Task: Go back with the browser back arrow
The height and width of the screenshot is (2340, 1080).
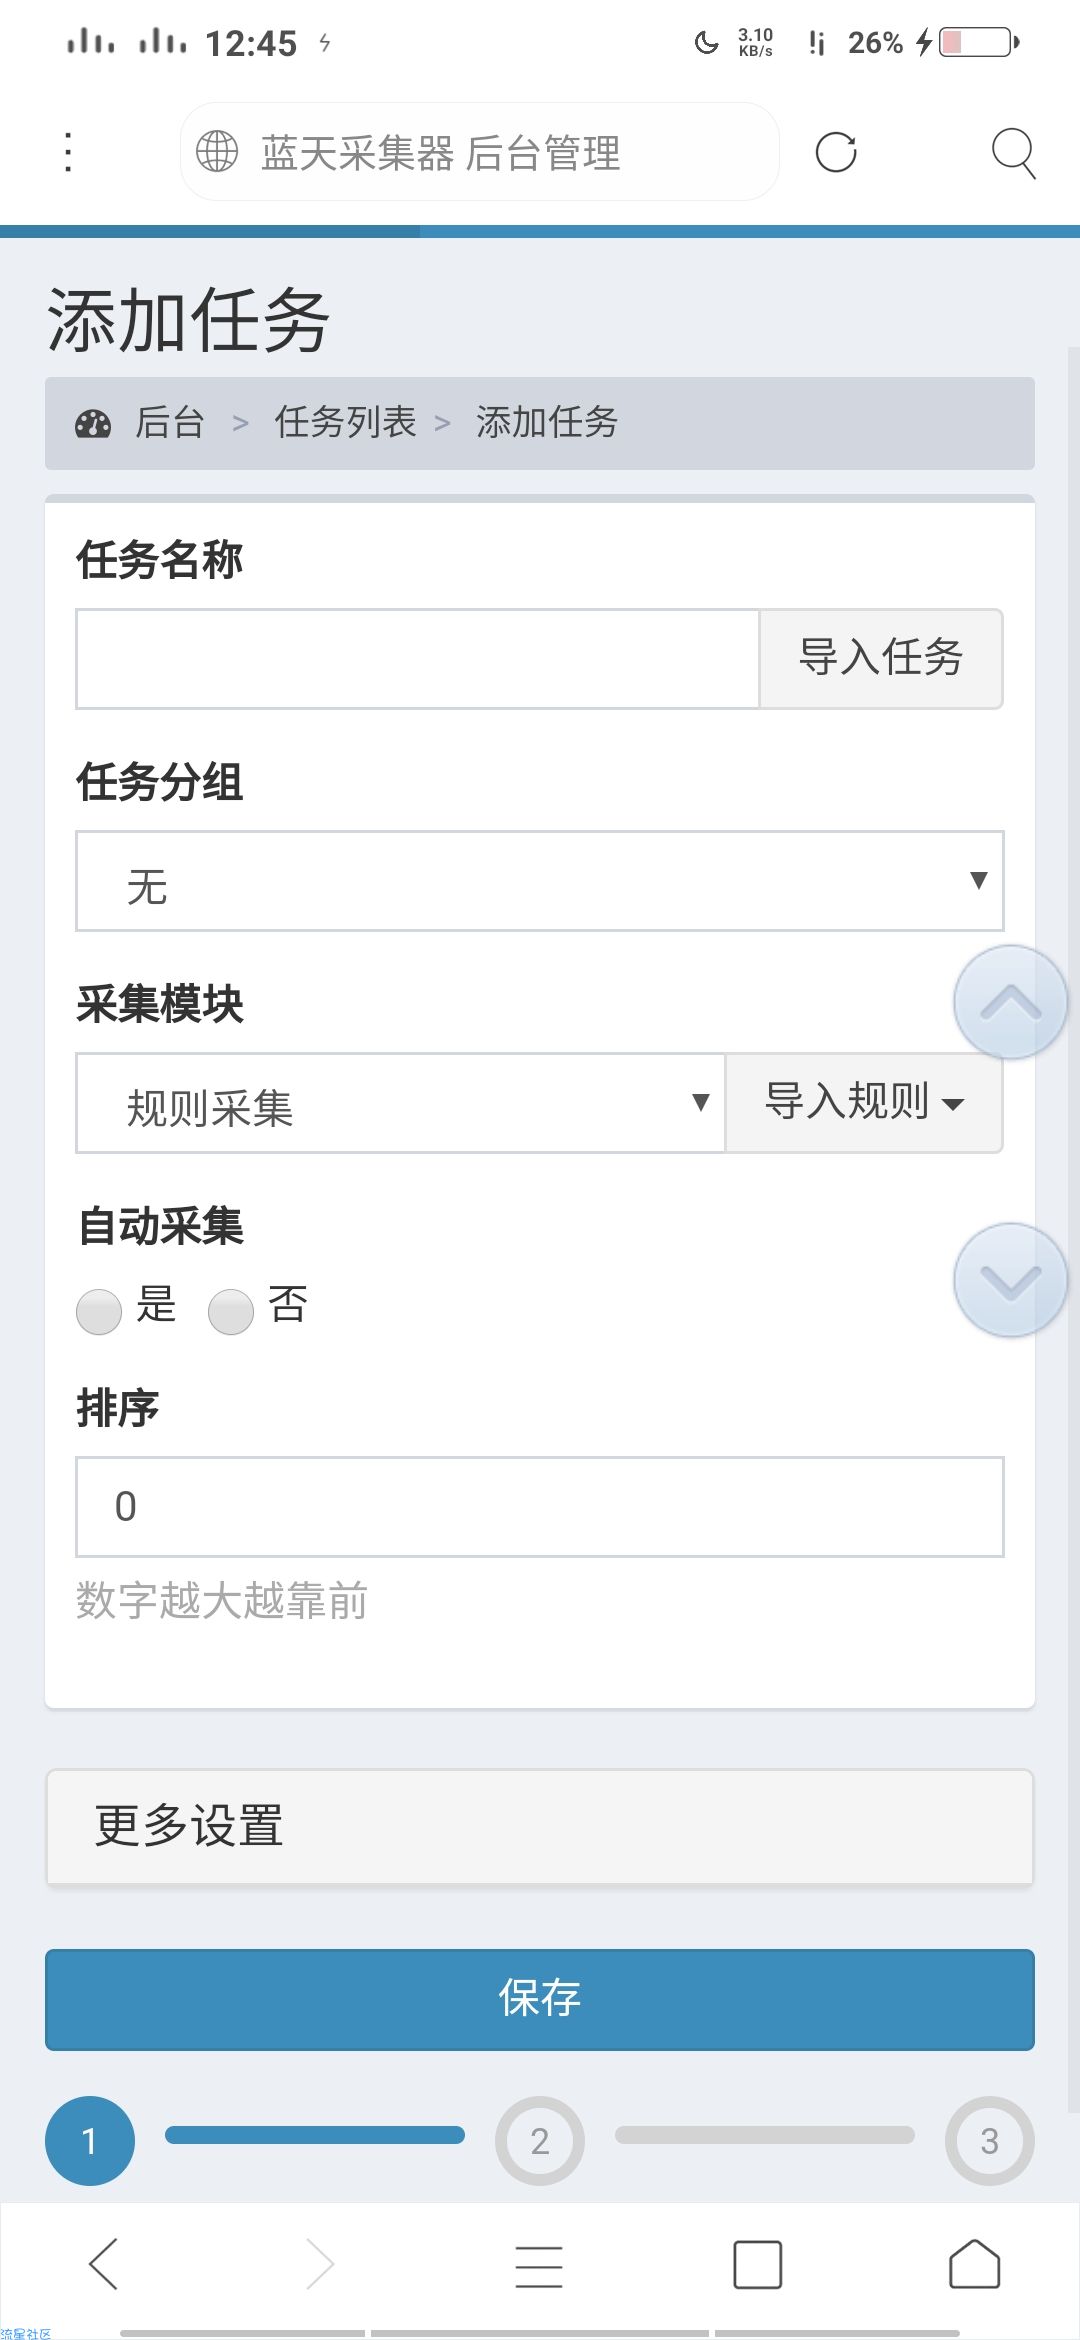Action: pyautogui.click(x=104, y=2263)
